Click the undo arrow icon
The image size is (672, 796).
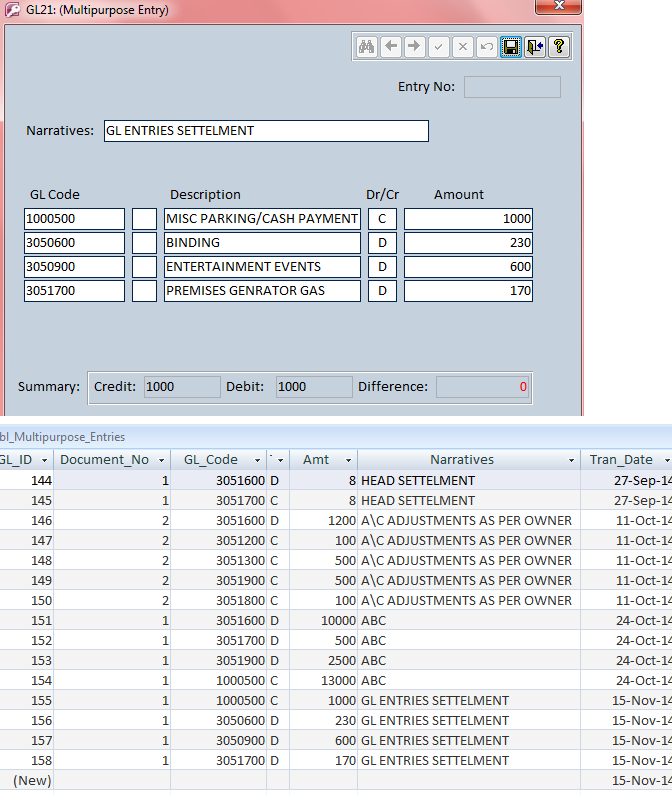486,47
